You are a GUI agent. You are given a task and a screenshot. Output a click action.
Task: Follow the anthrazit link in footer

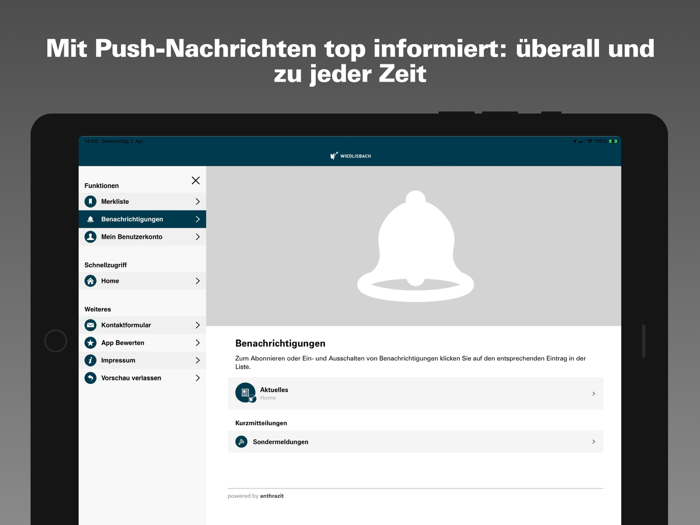click(271, 496)
